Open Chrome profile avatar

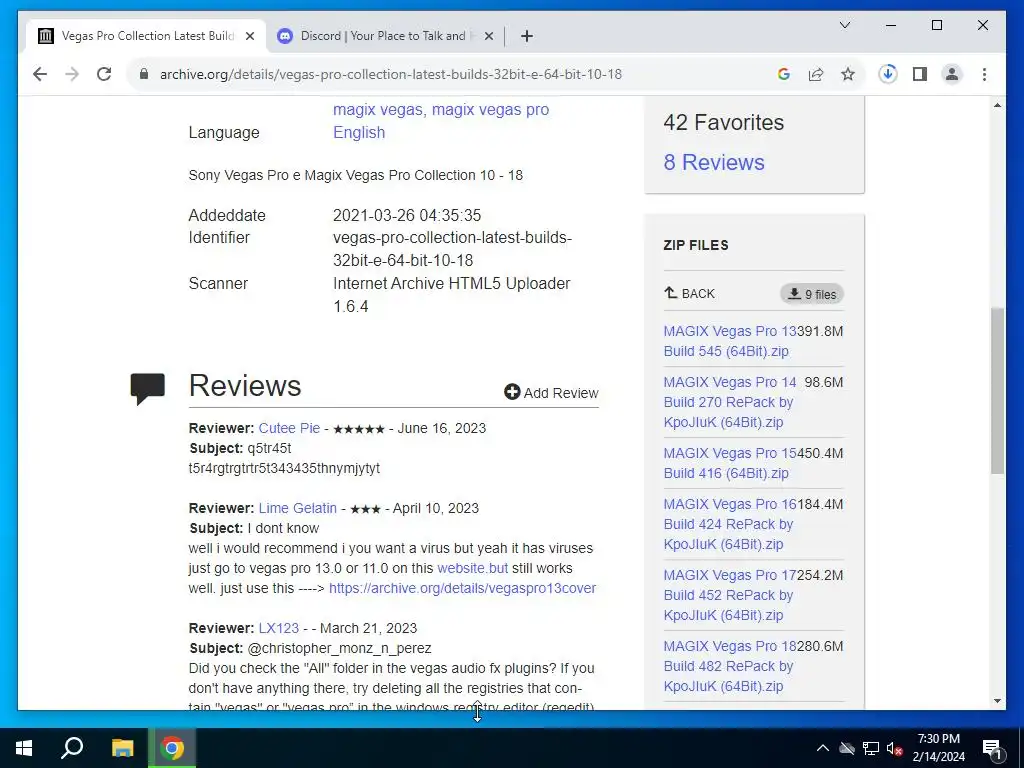[952, 74]
